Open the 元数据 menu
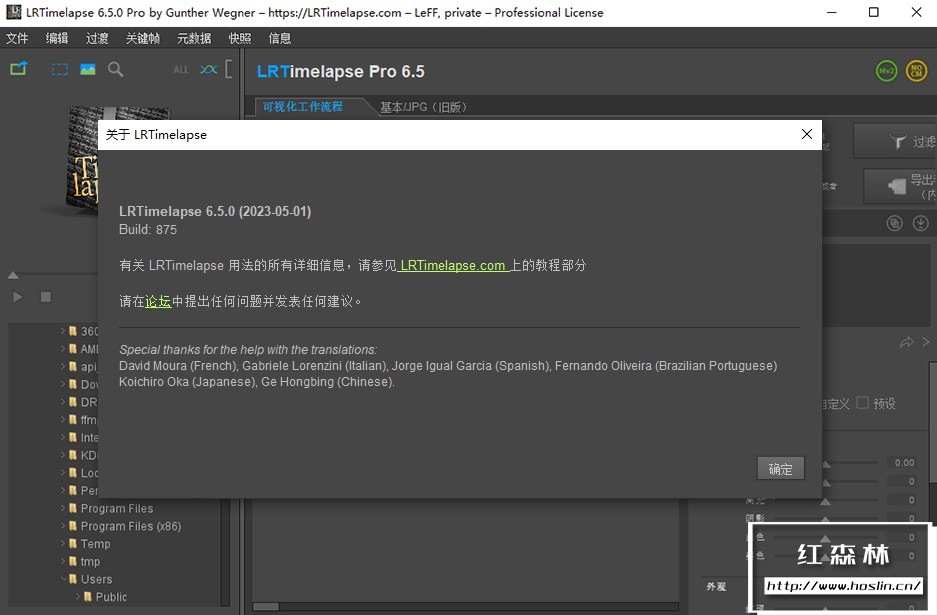This screenshot has height=615, width=937. (x=194, y=38)
